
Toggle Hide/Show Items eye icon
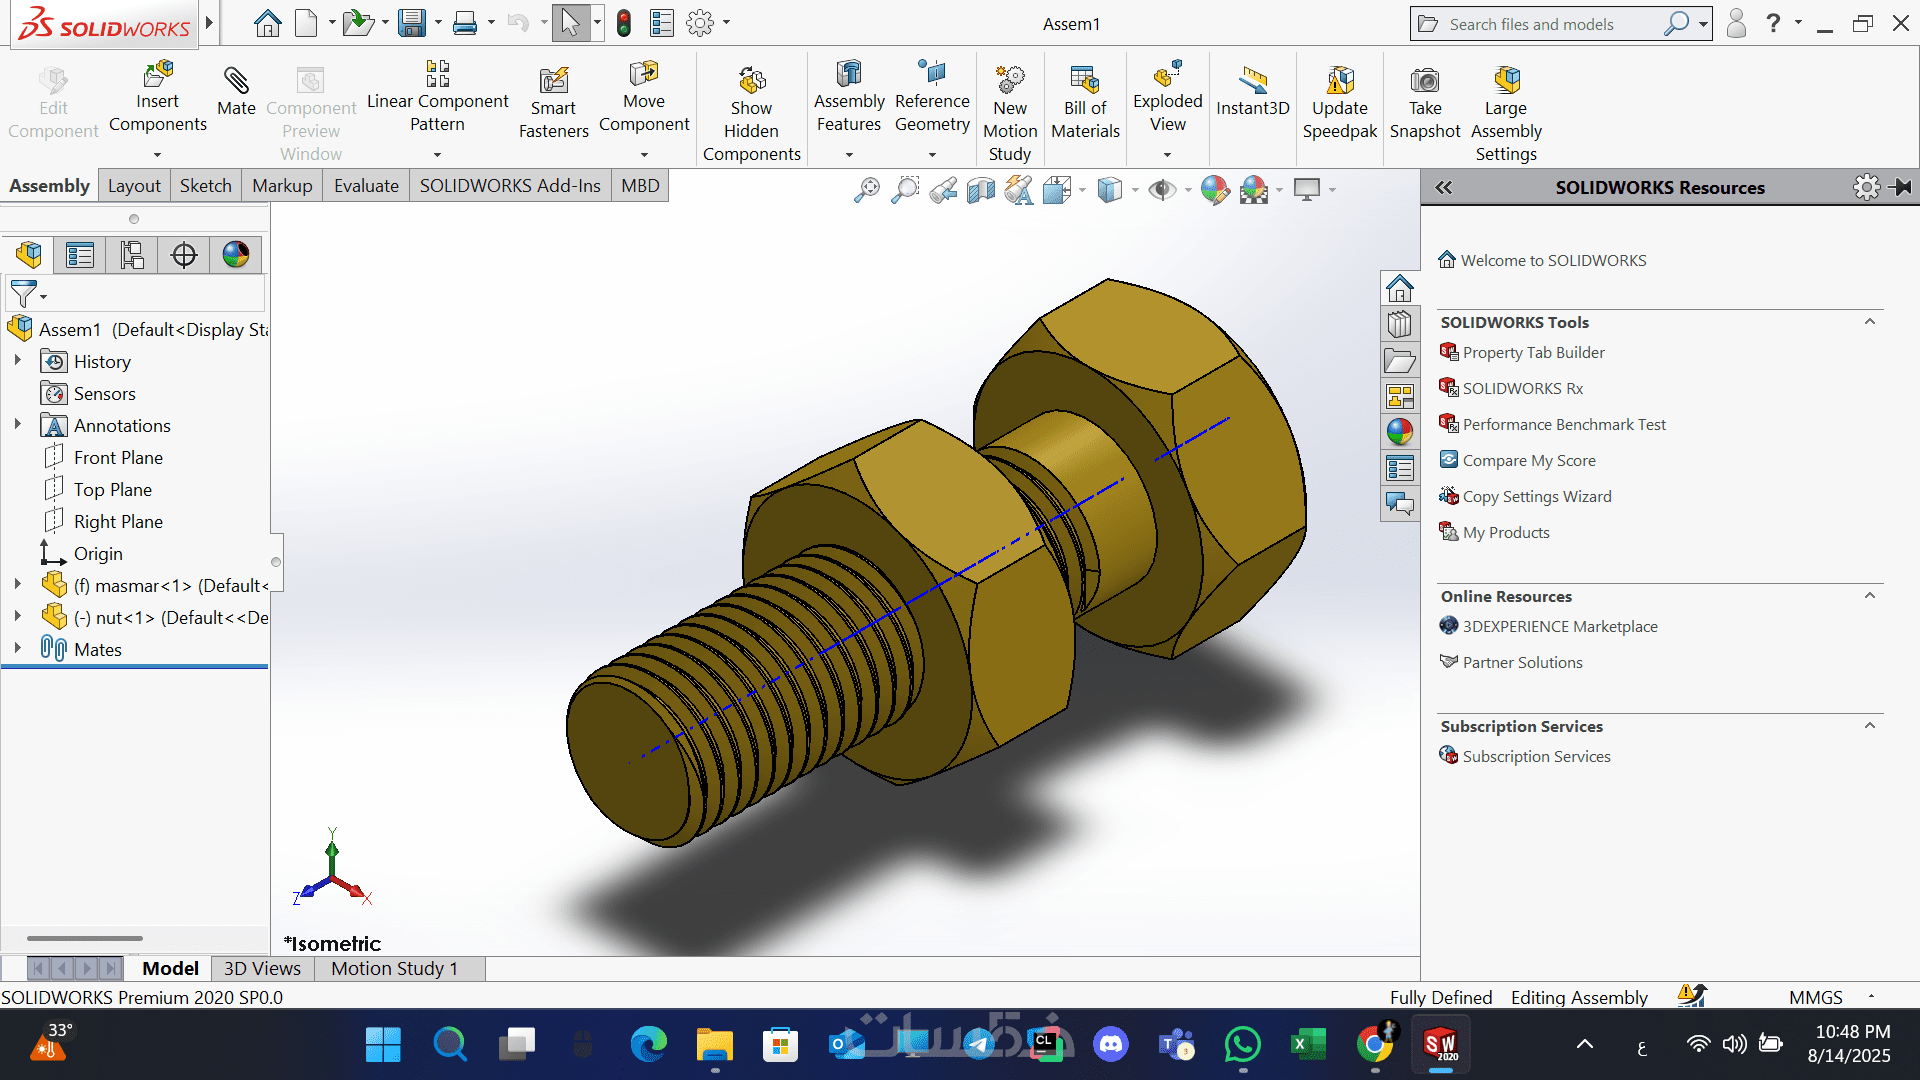[x=1161, y=189]
